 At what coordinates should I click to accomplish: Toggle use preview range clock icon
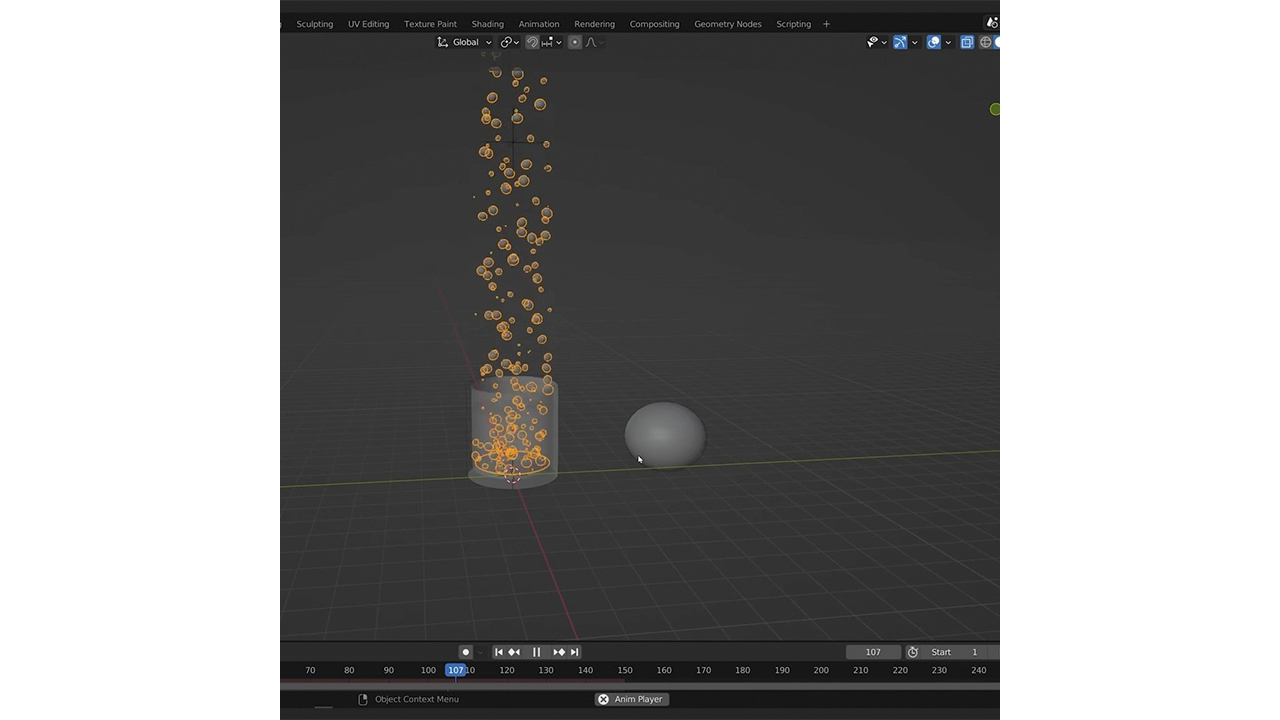point(912,652)
